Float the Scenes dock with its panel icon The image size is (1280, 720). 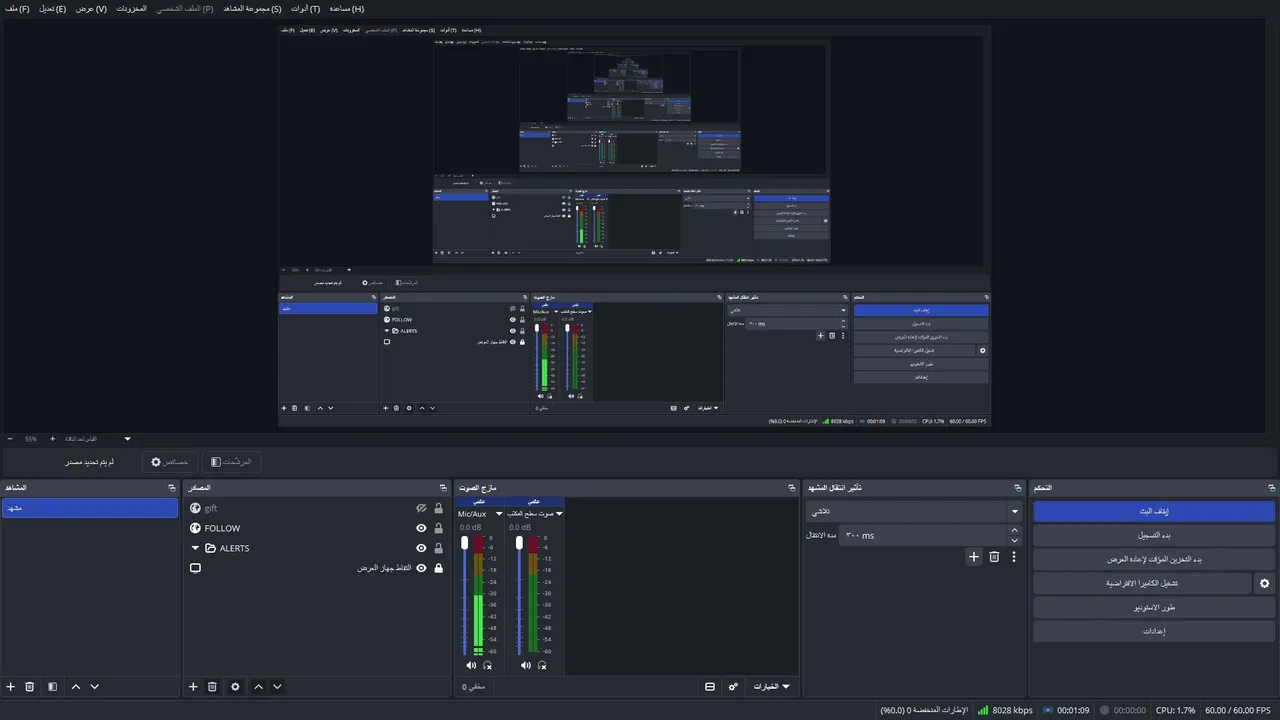pyautogui.click(x=172, y=488)
